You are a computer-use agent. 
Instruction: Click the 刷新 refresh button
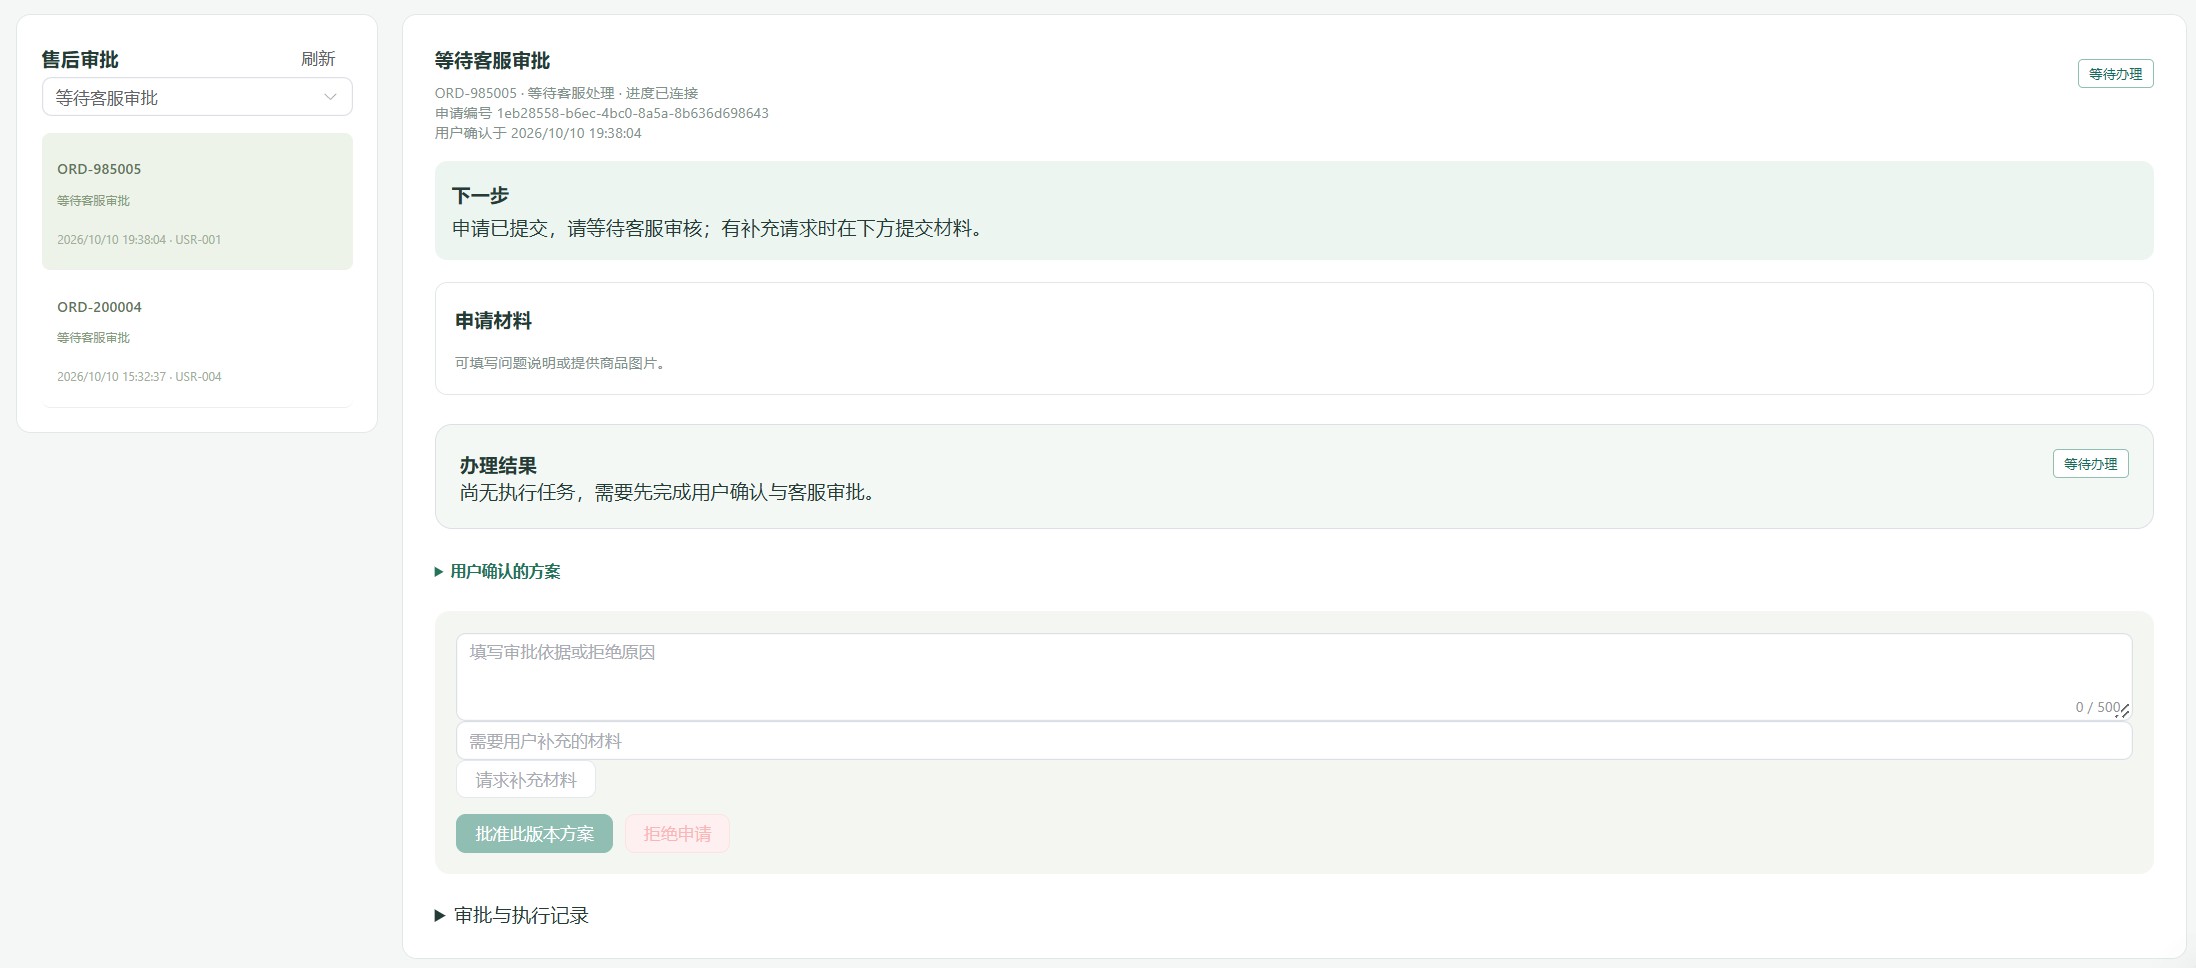(x=318, y=59)
